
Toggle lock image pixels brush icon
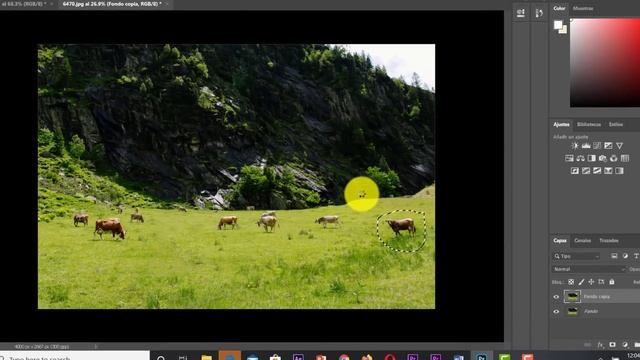(581, 282)
